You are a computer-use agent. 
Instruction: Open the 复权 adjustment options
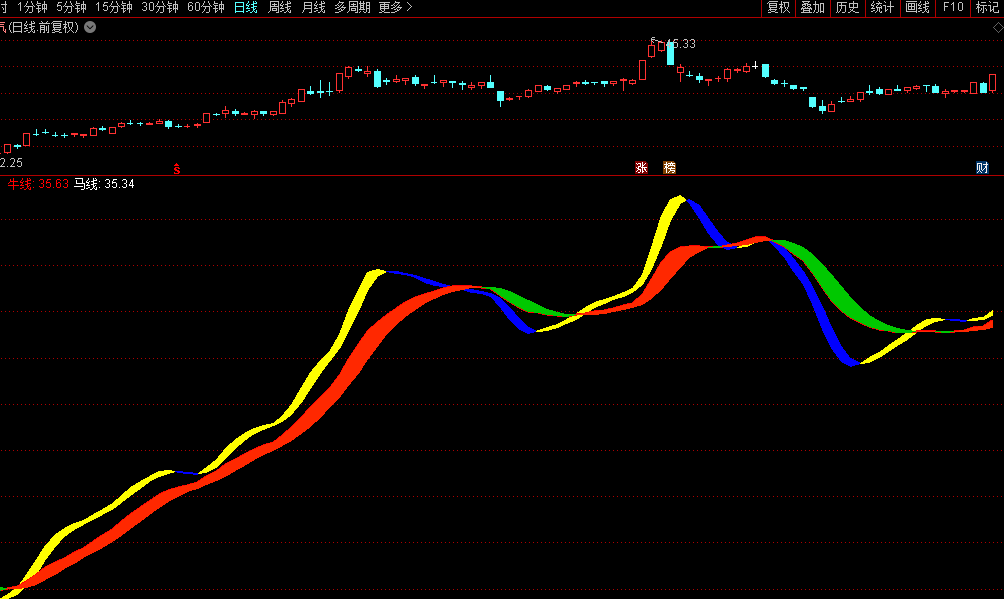pos(778,8)
